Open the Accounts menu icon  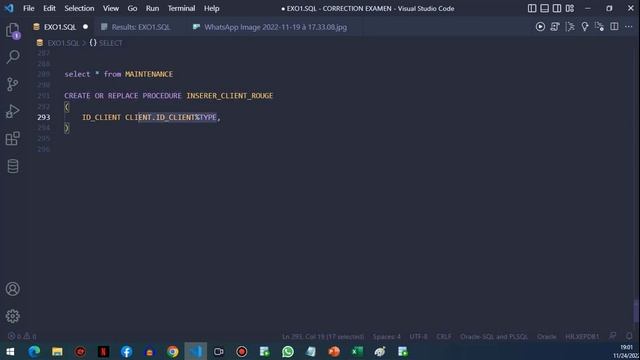pos(13,289)
